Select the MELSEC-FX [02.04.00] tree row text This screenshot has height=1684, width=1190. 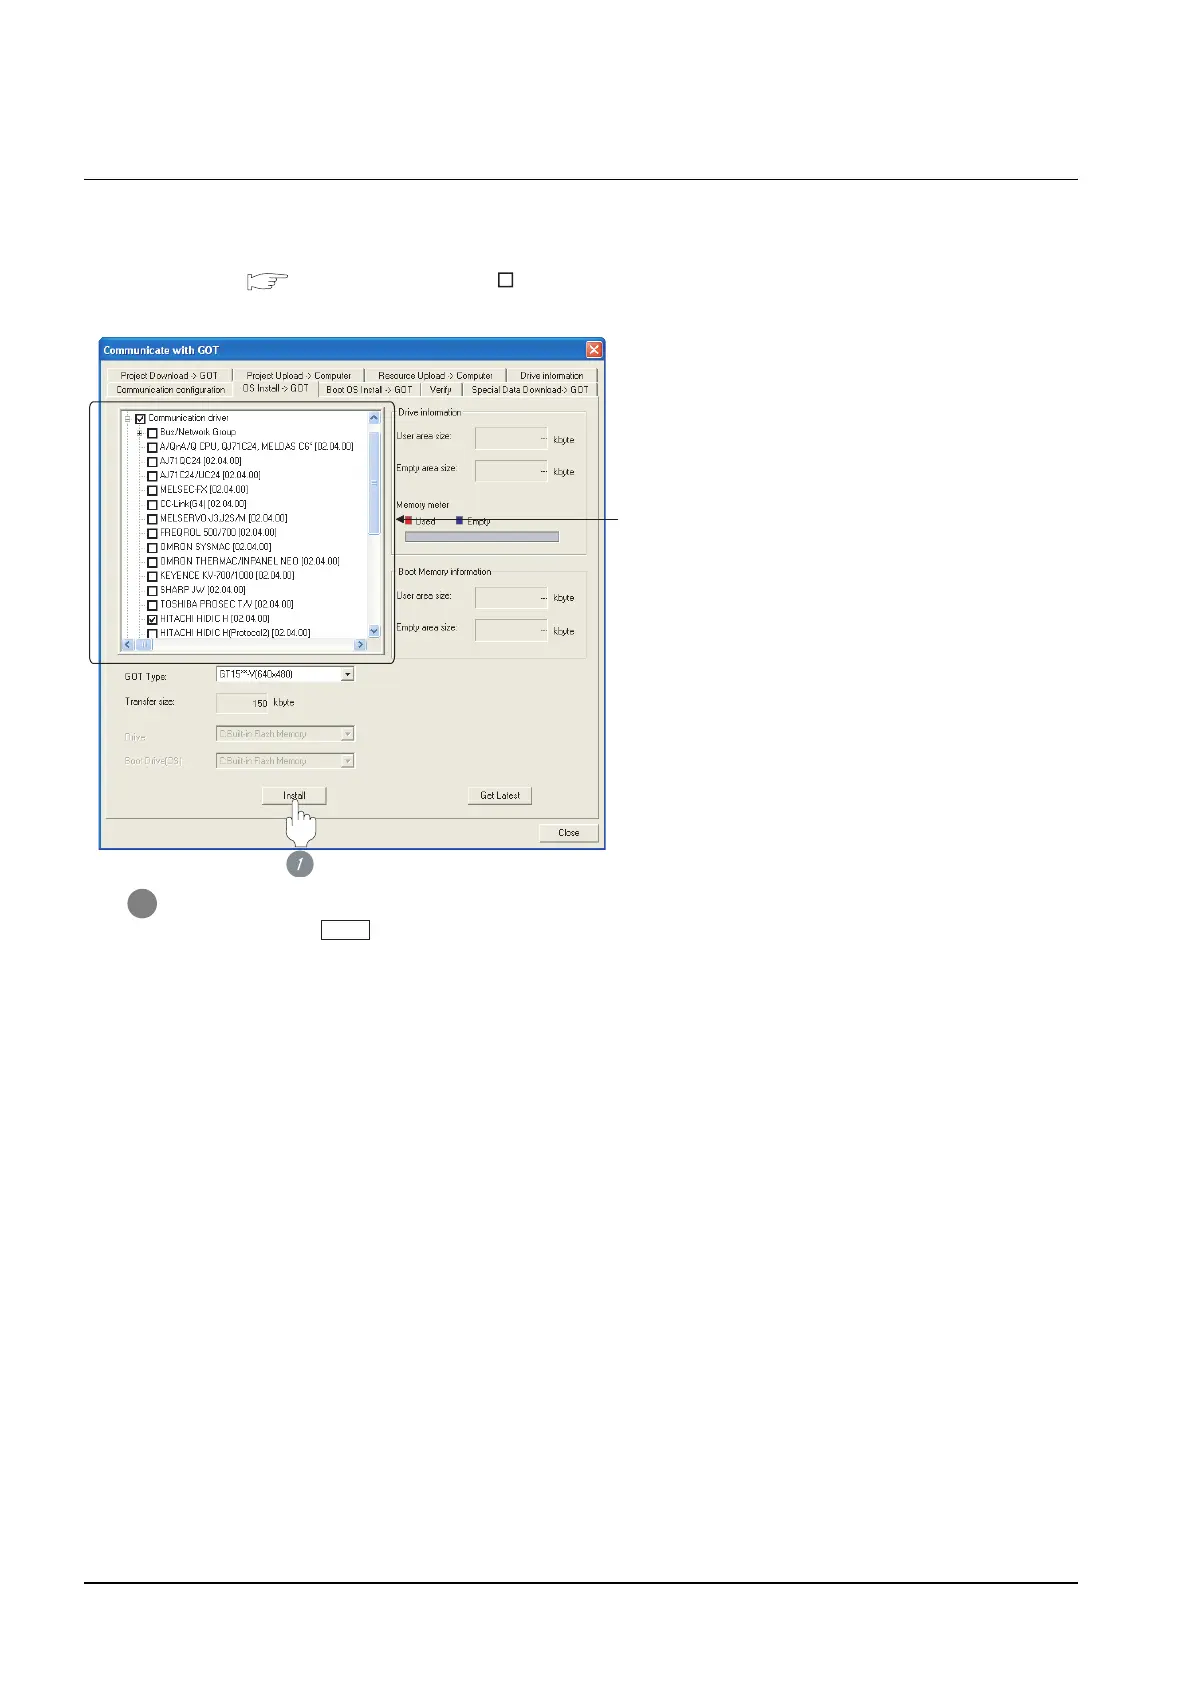(x=204, y=490)
